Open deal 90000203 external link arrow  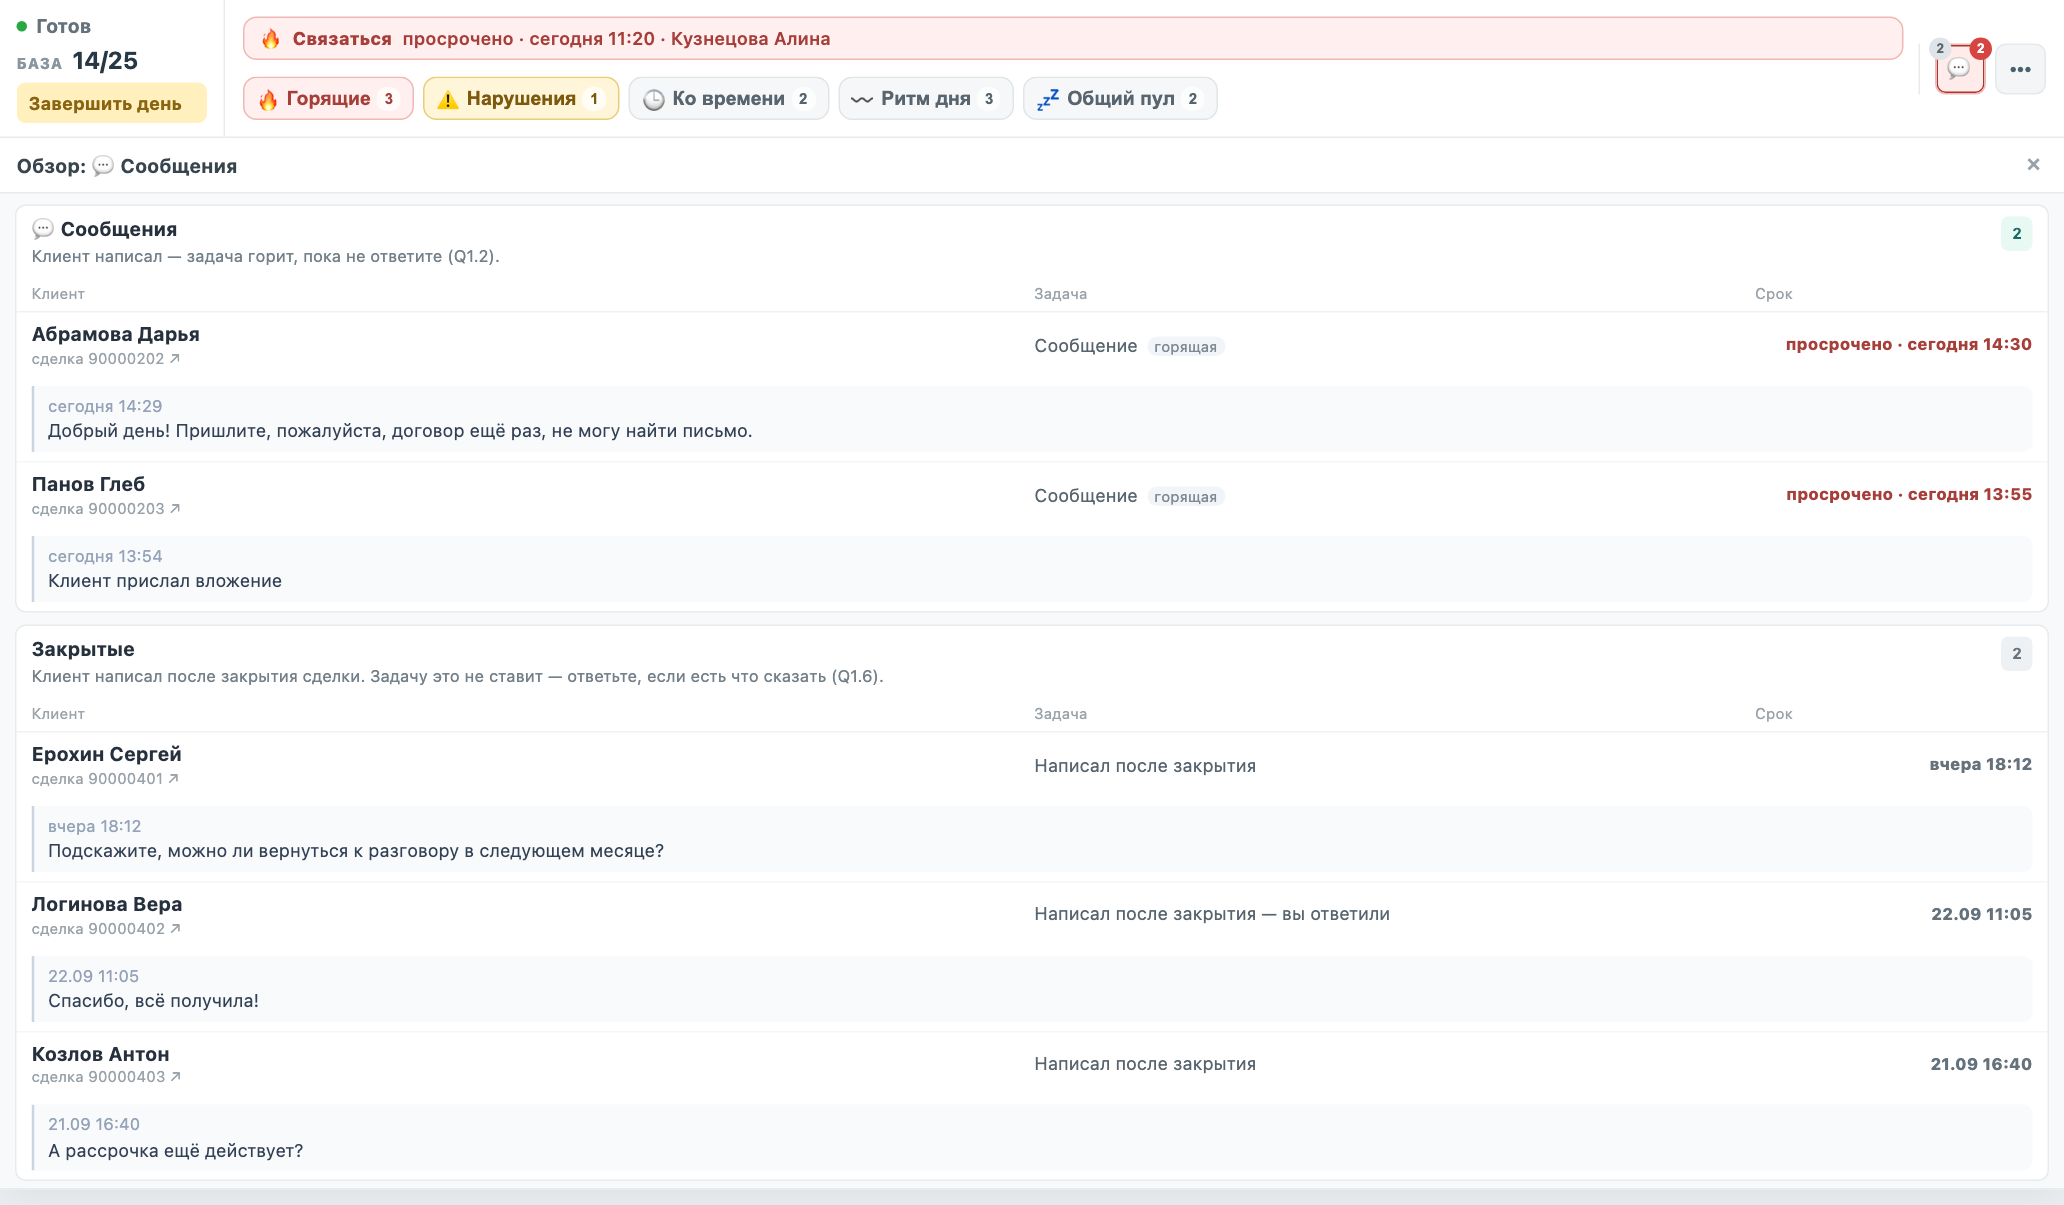click(175, 508)
